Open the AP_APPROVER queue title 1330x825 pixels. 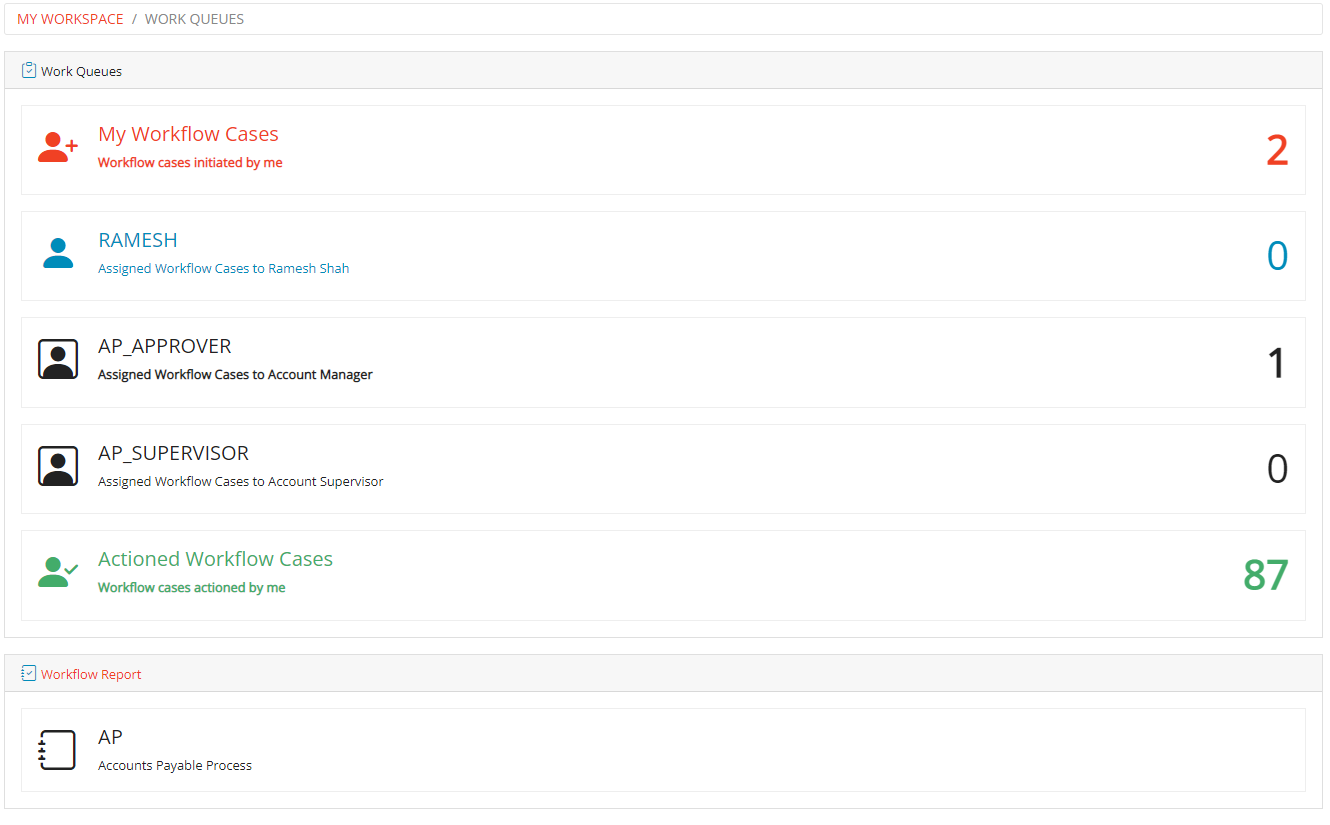point(164,346)
